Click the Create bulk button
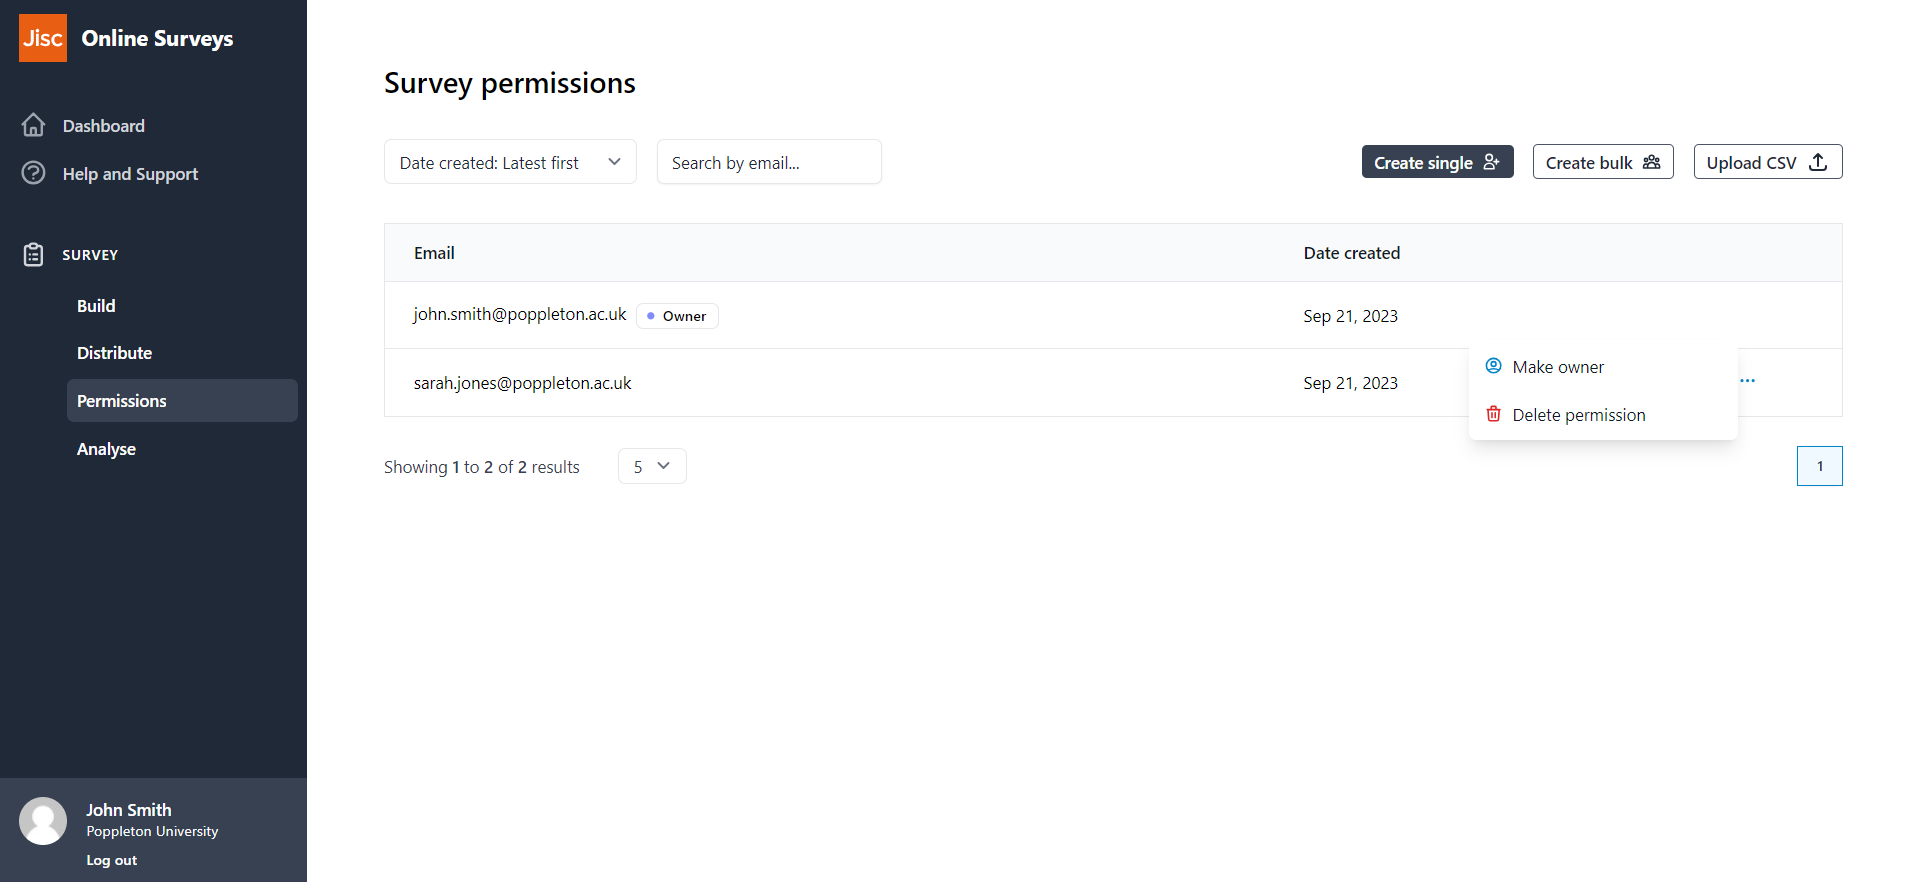1917x882 pixels. point(1603,162)
